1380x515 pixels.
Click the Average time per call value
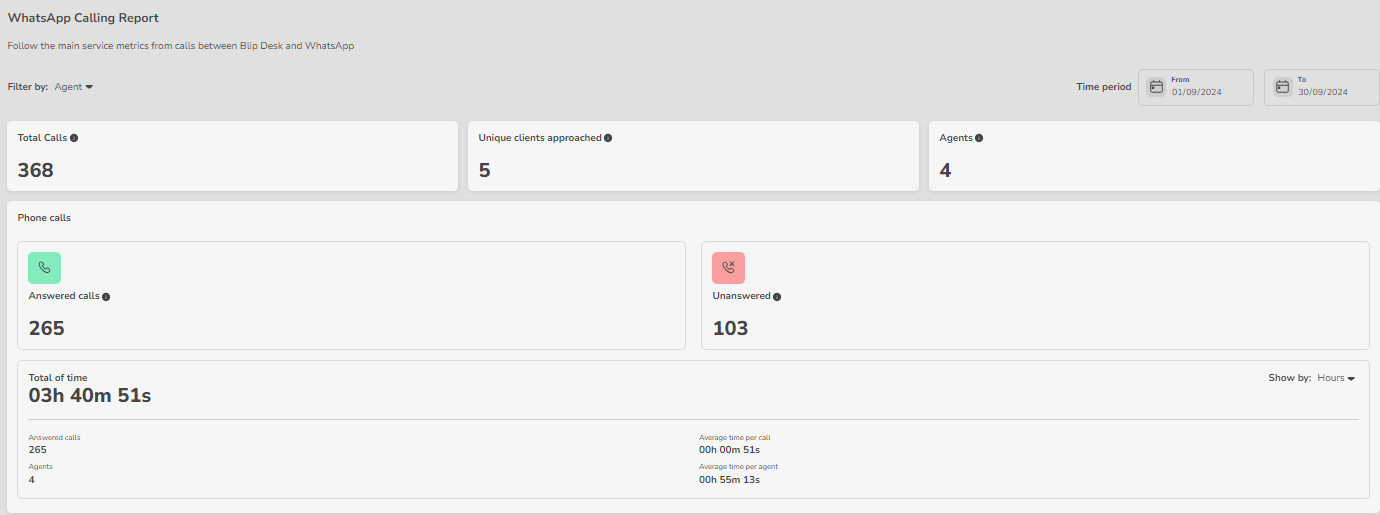(729, 450)
